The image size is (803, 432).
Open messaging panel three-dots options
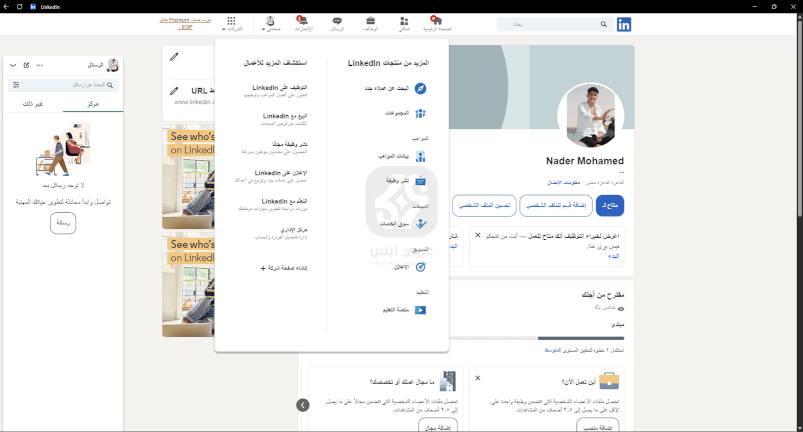click(x=39, y=65)
